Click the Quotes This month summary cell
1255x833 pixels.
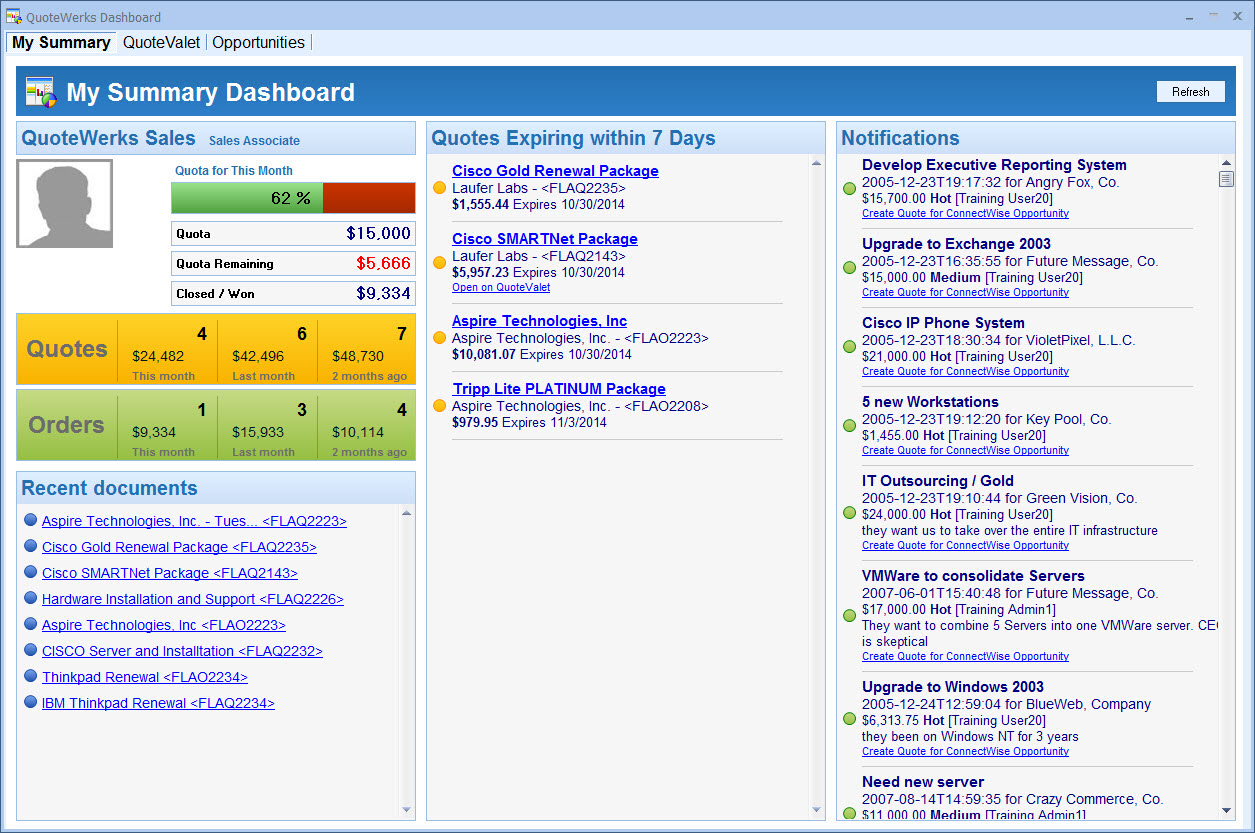tap(167, 352)
